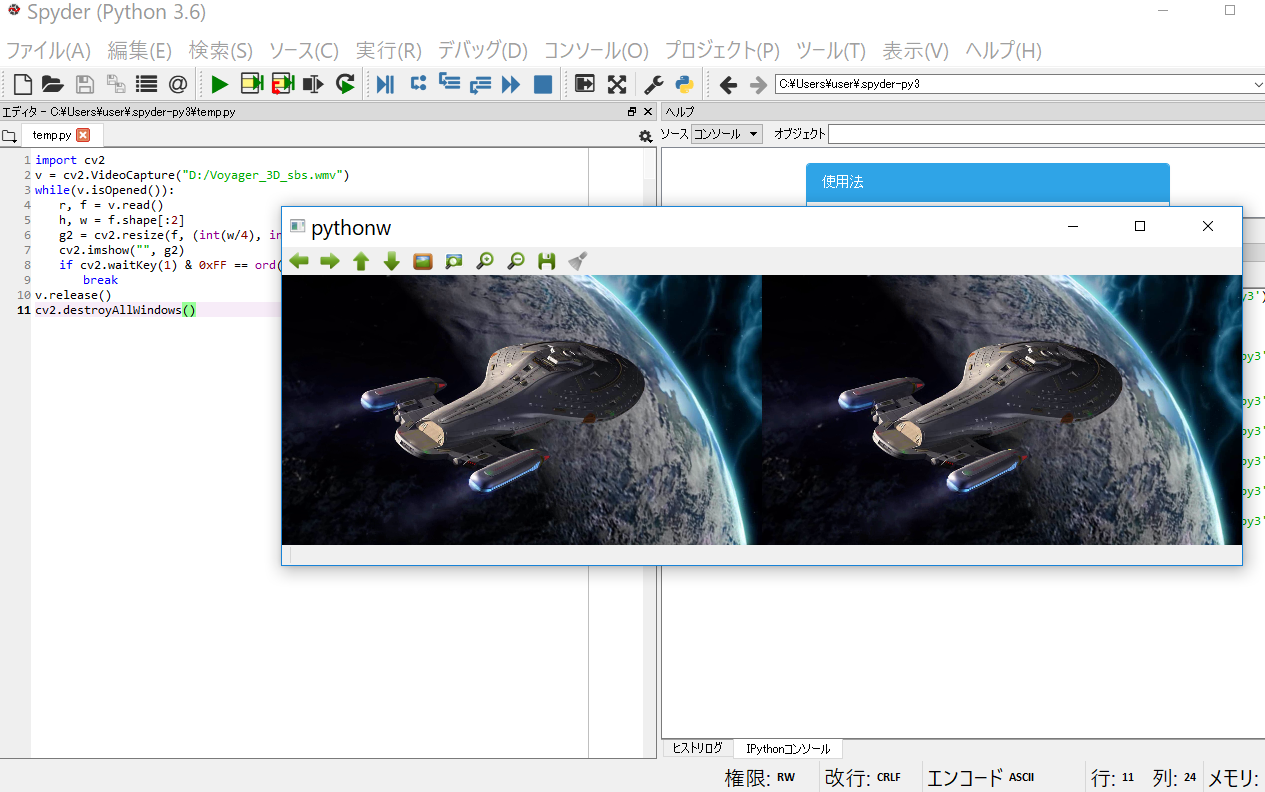
Task: Pan up arrow in pythonw window
Action: [x=361, y=261]
